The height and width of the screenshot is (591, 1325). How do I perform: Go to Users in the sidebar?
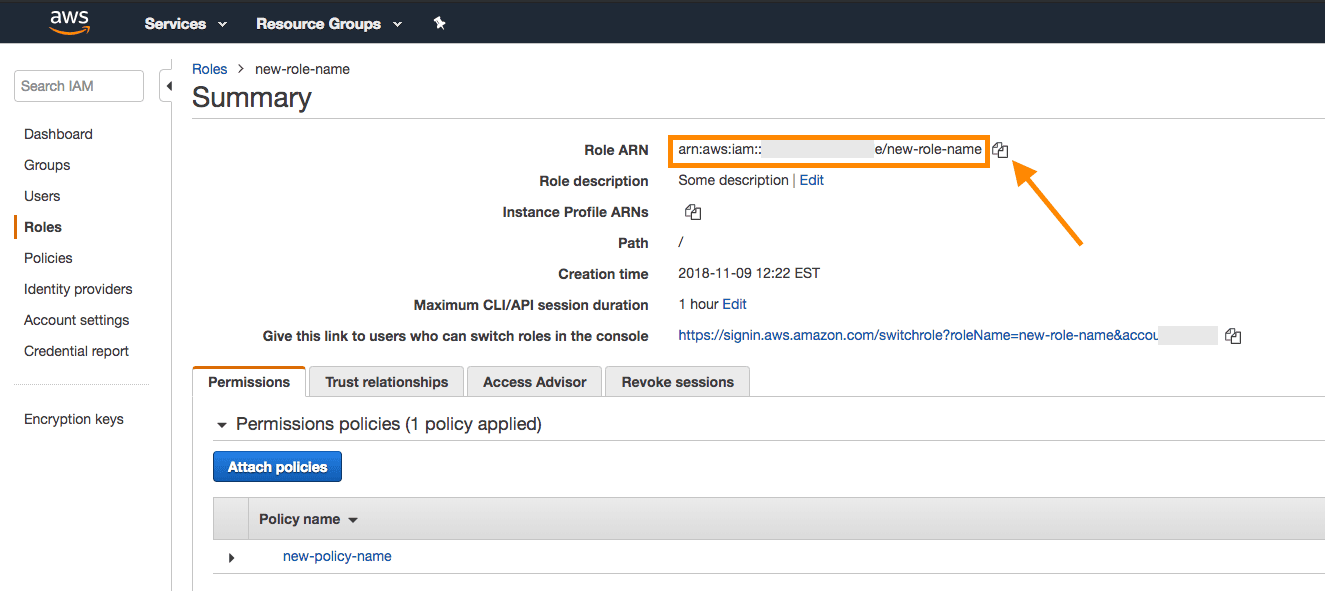(42, 196)
